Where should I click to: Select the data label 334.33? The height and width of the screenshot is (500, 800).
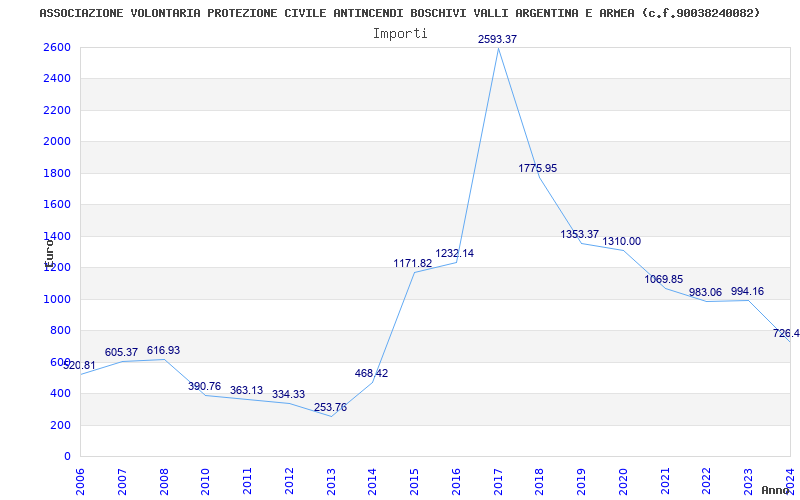pos(288,394)
